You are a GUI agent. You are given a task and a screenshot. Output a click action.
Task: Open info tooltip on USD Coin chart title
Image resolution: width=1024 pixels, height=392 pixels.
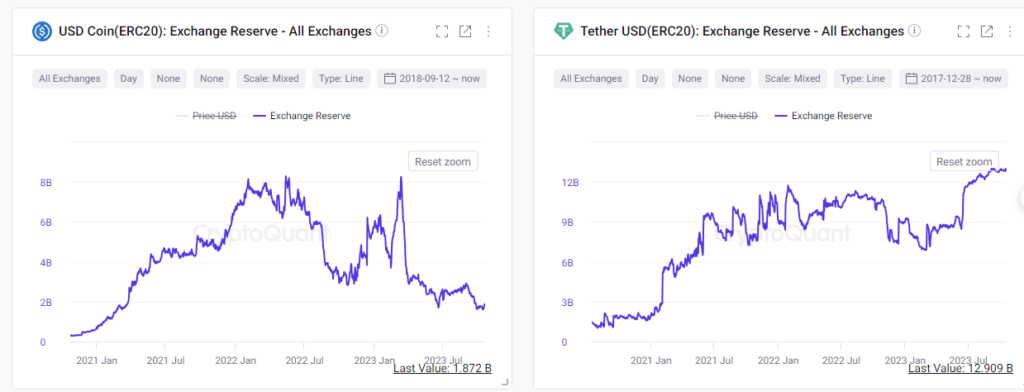click(x=382, y=31)
